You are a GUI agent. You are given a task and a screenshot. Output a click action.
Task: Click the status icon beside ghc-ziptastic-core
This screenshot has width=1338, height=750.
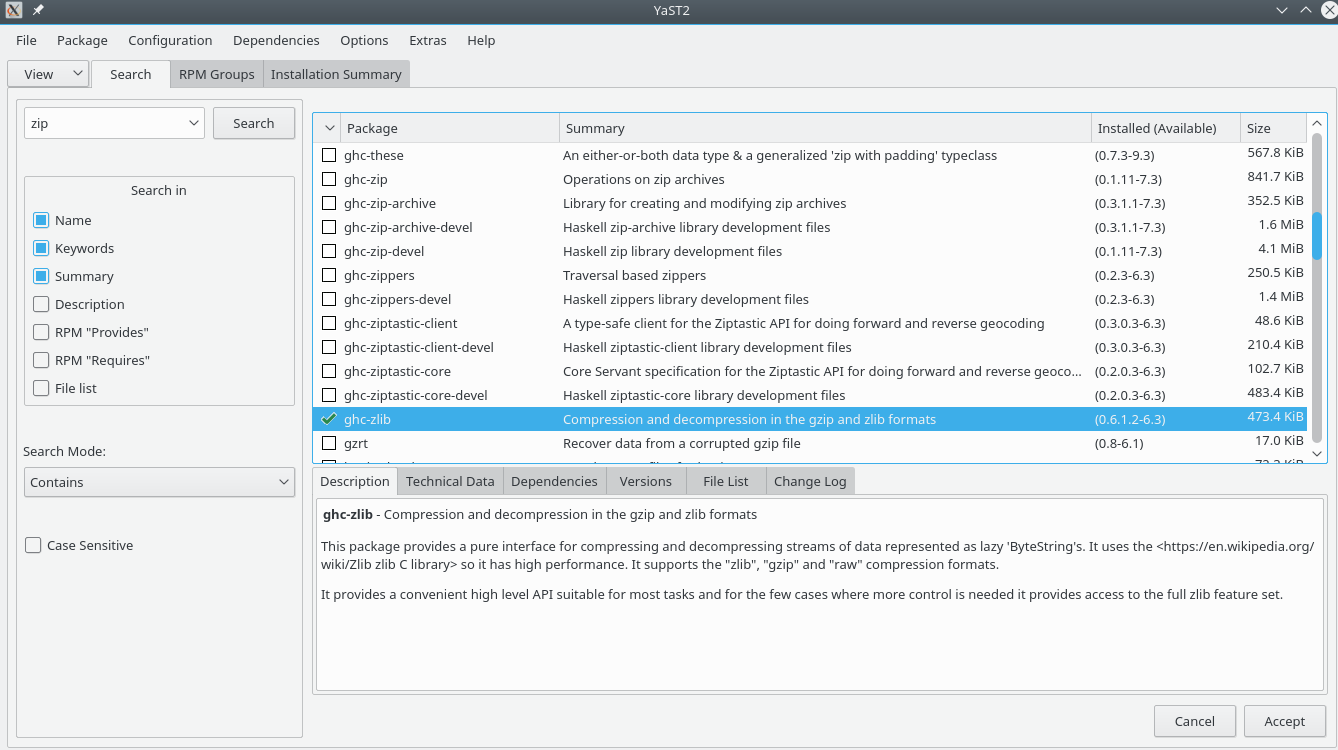tap(329, 371)
